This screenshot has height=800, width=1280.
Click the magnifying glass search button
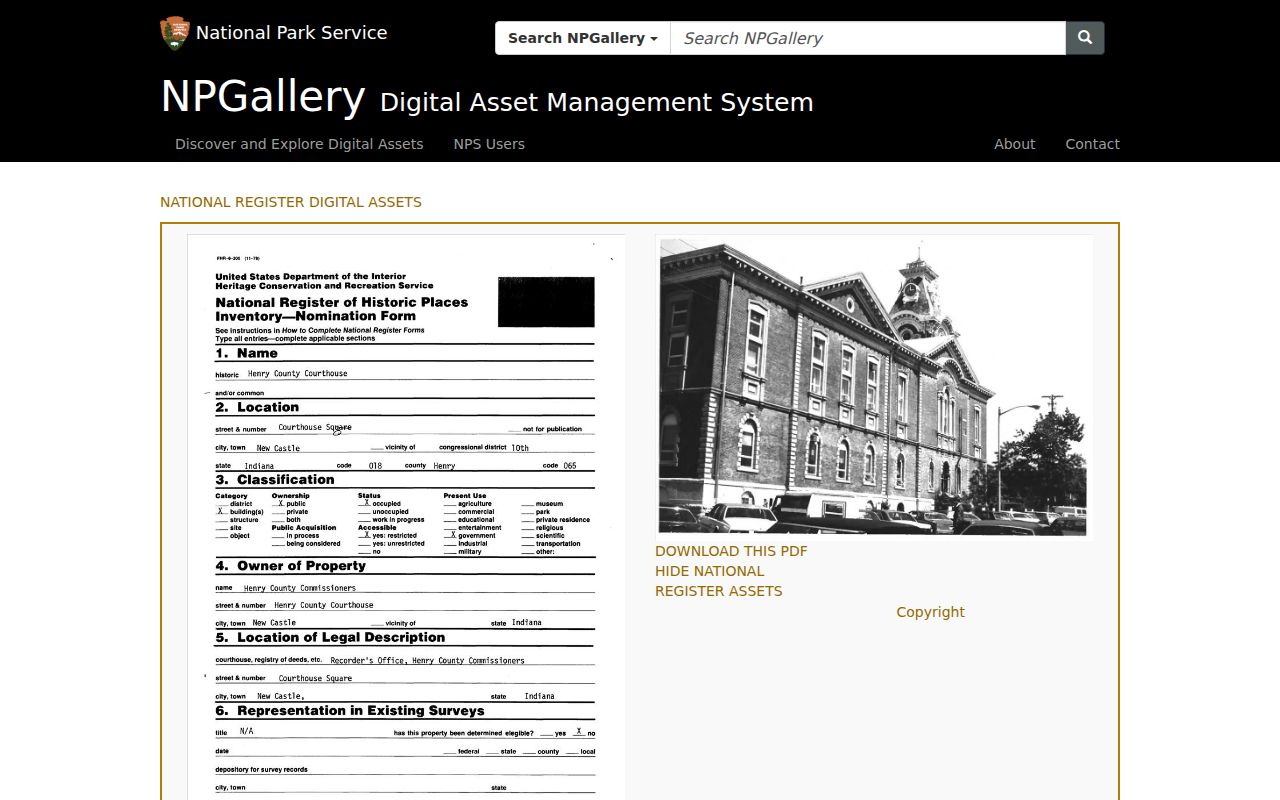(1085, 38)
